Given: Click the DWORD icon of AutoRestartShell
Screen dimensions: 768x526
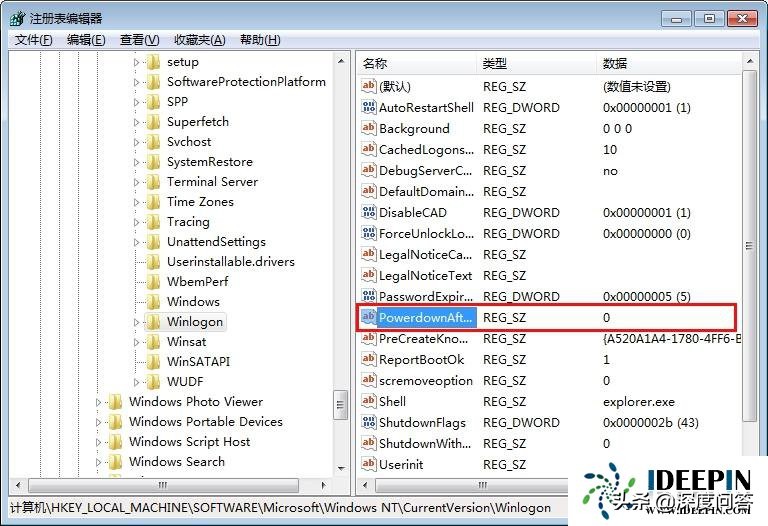Looking at the screenshot, I should [368, 107].
